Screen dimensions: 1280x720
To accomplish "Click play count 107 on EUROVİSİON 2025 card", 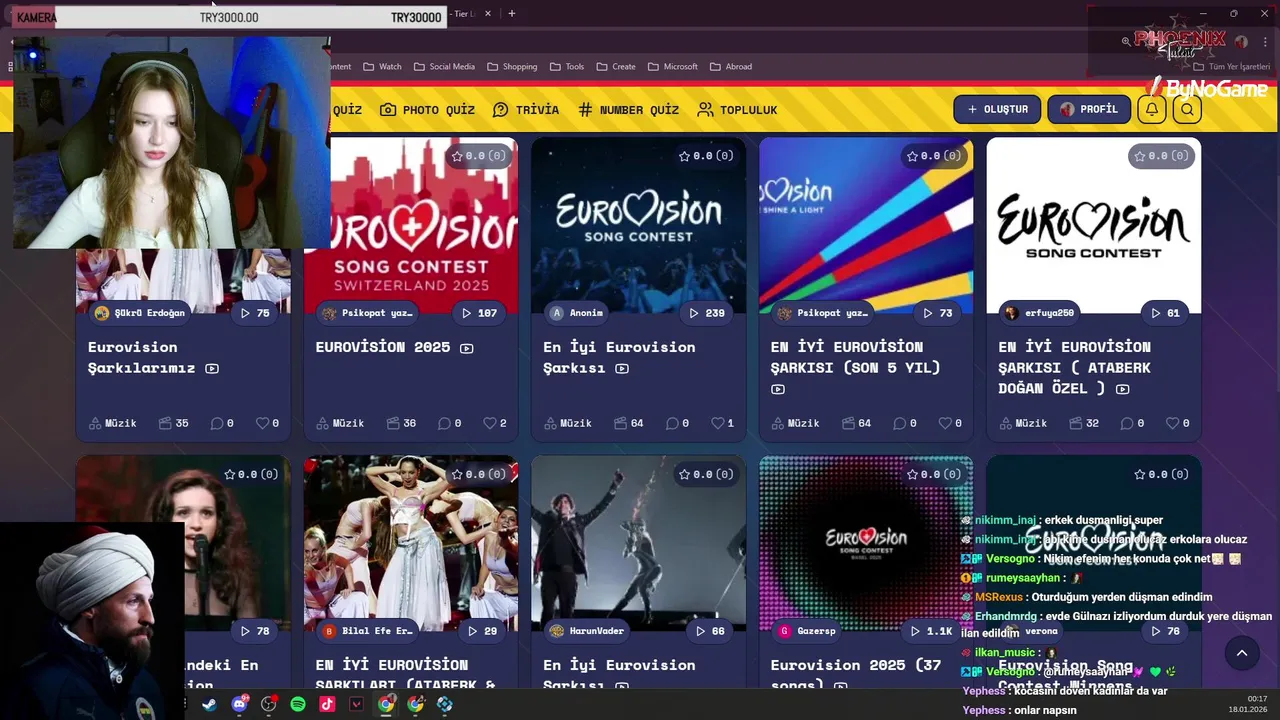I will click(x=479, y=313).
